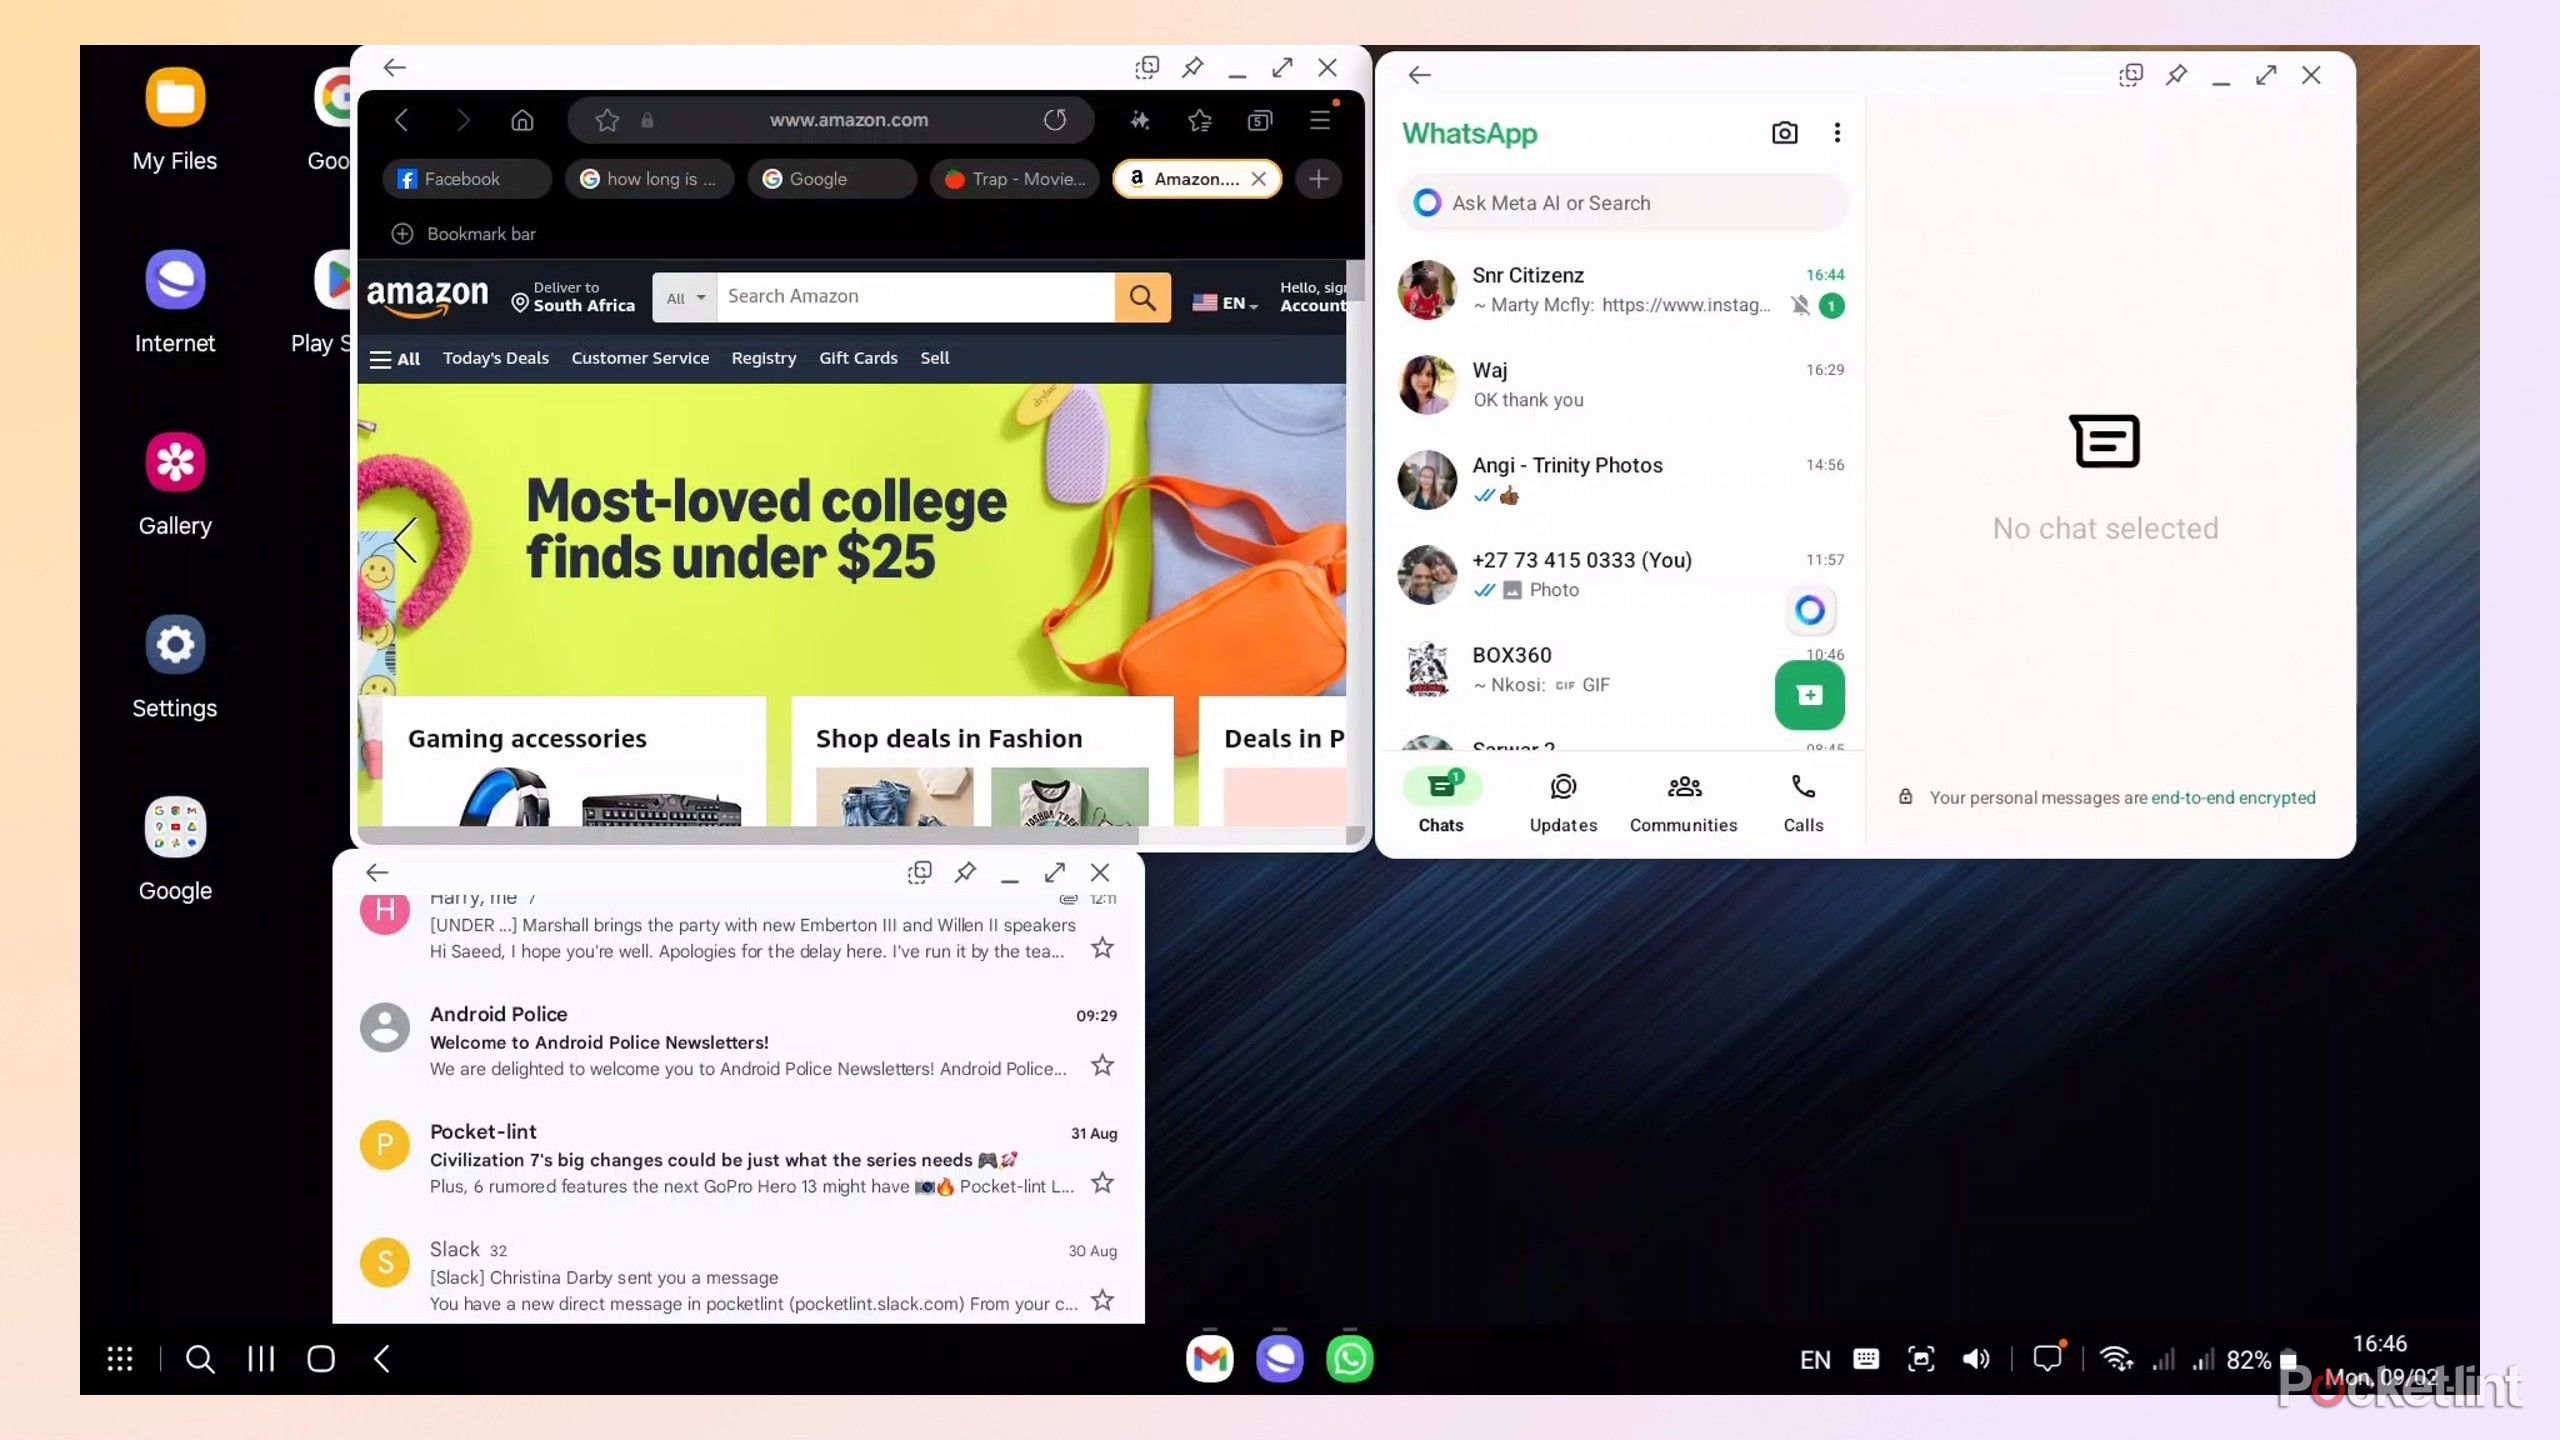Tap the green new chat button
2560x1440 pixels.
pos(1809,695)
